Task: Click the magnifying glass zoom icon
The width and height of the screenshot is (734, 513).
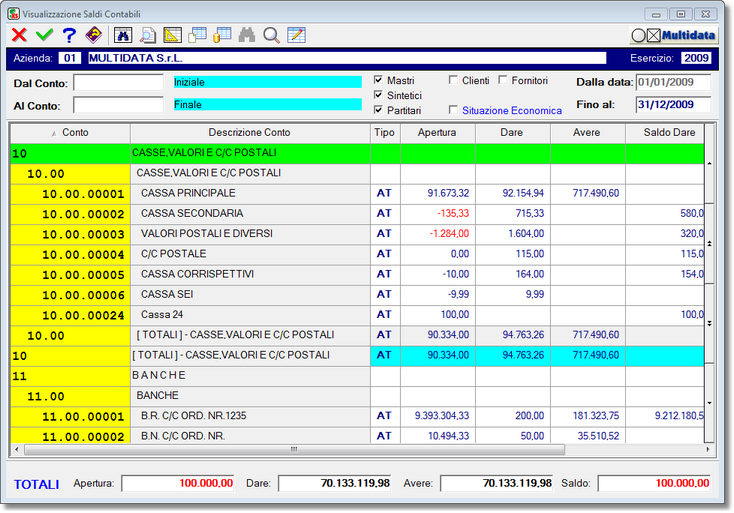Action: 272,35
